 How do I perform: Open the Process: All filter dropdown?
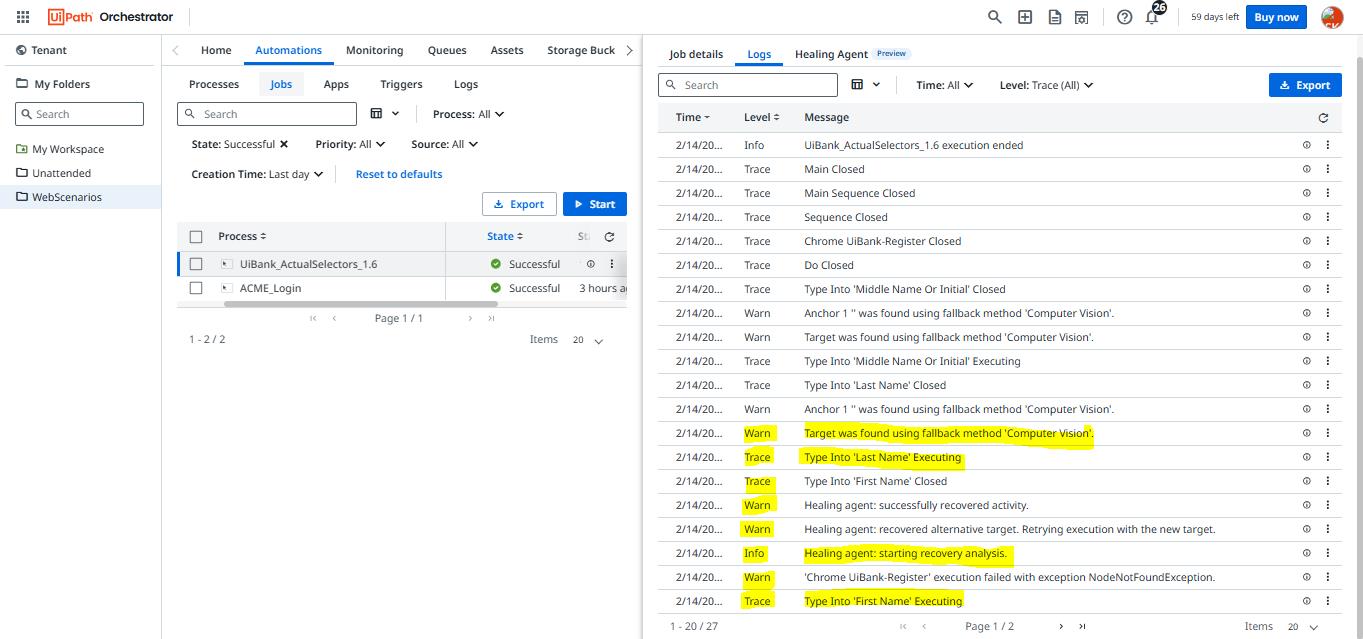(467, 114)
